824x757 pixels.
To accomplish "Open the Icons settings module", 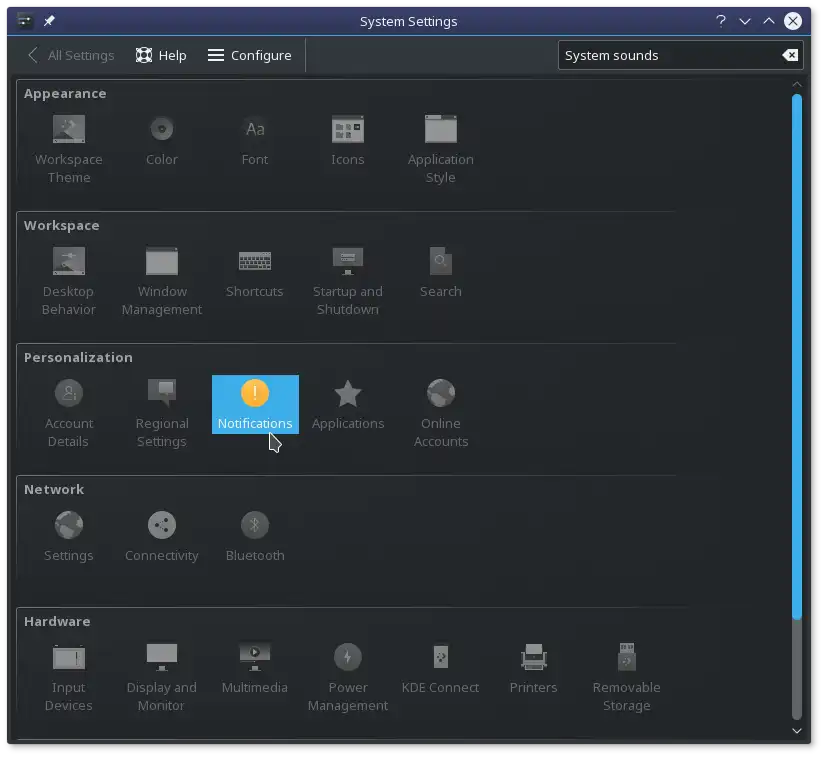I will 347,140.
